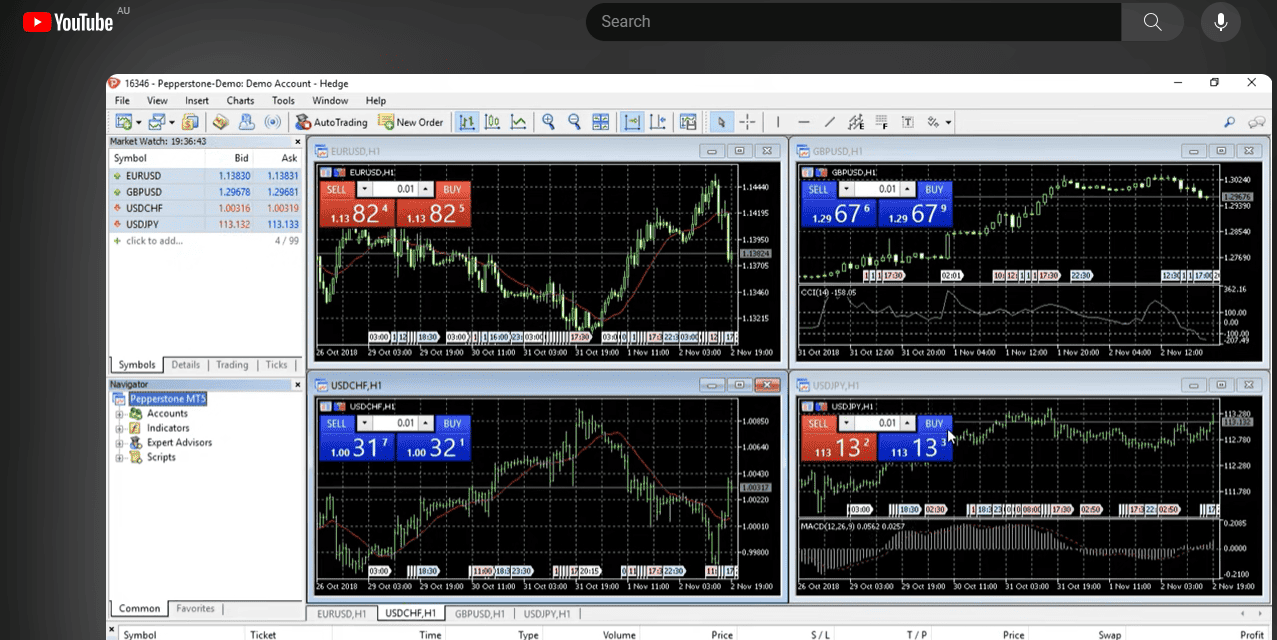Click the Profiles toolbar icon

(157, 122)
